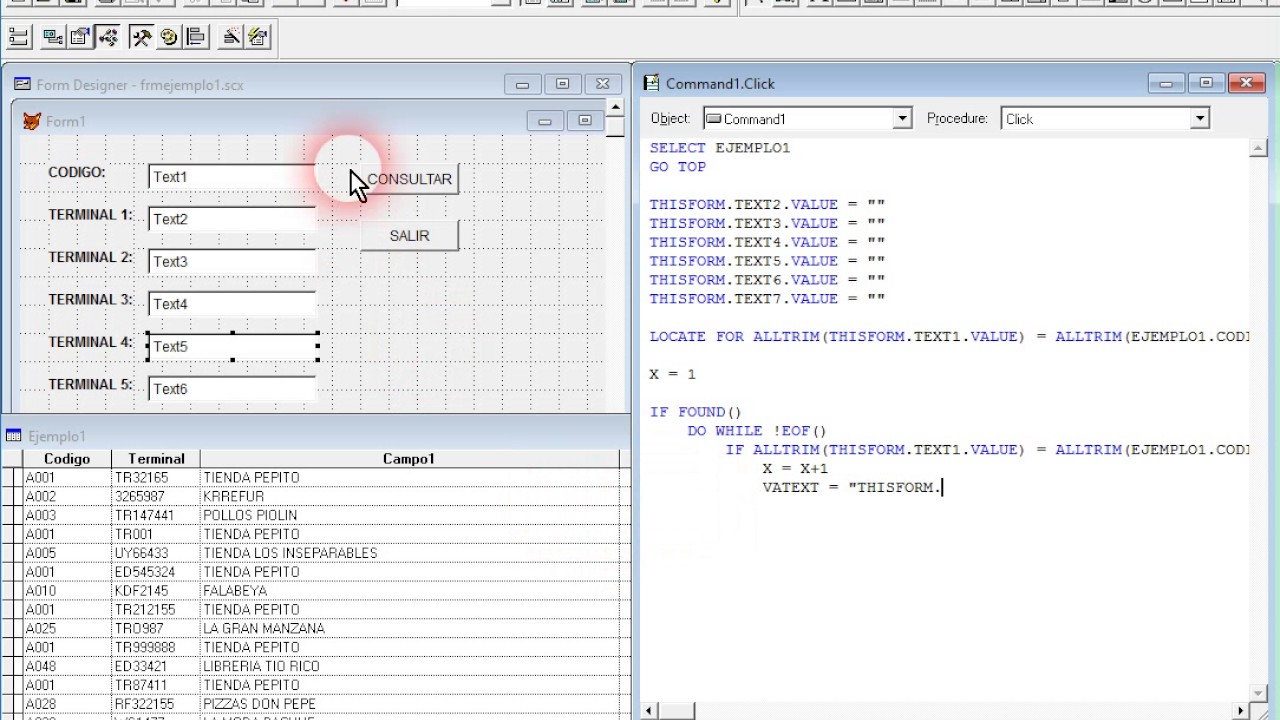The height and width of the screenshot is (720, 1280).
Task: Select the CONSULTAR button on Form1
Action: coord(409,179)
